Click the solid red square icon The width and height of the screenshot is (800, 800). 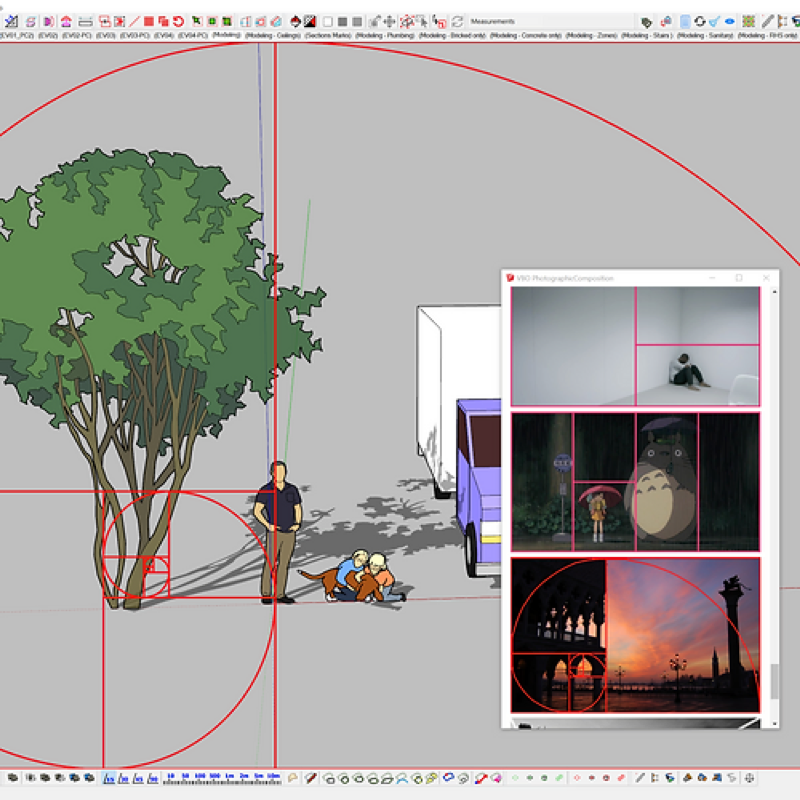(x=148, y=21)
